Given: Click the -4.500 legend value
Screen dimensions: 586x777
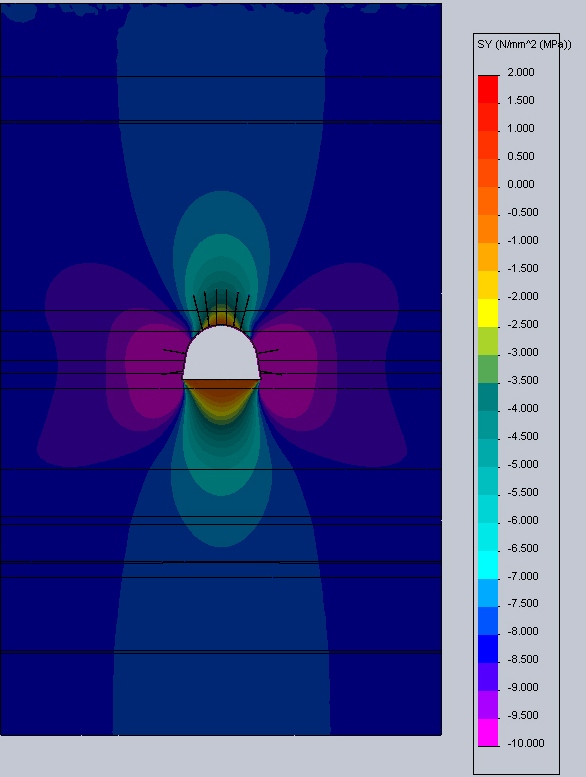Looking at the screenshot, I should tap(523, 437).
